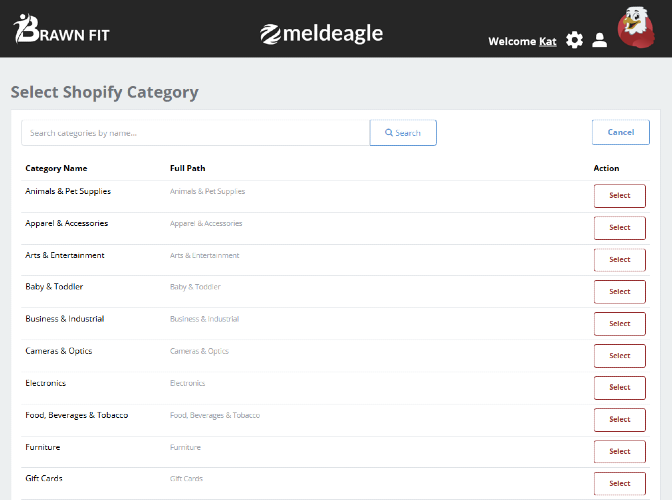Select the Animals & Pet Supplies category
This screenshot has width=672, height=500.
click(x=620, y=196)
